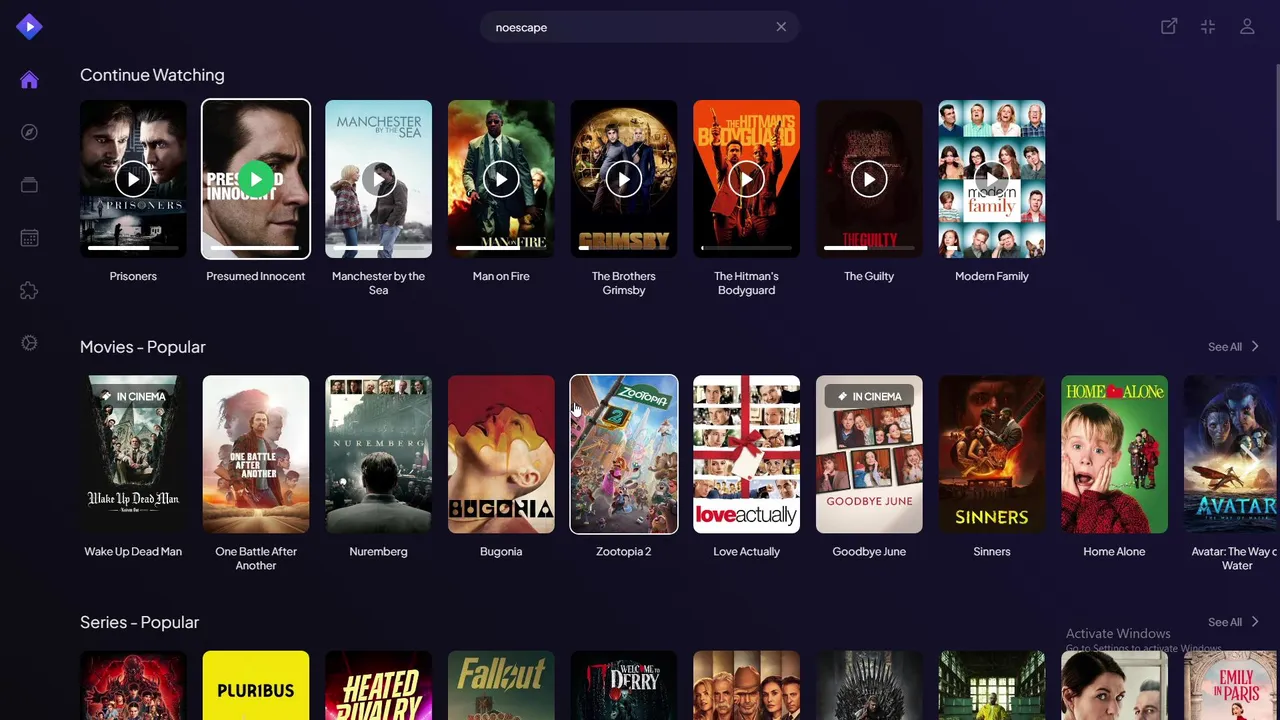Play The Brothers Grimsby poster
Image resolution: width=1280 pixels, height=720 pixels.
pyautogui.click(x=623, y=179)
